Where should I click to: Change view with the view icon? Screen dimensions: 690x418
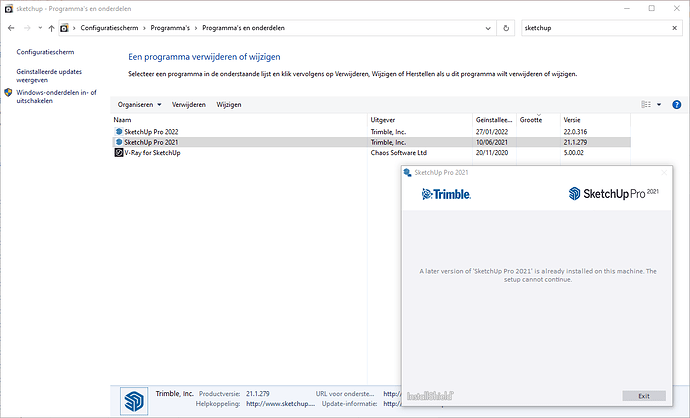click(x=646, y=104)
